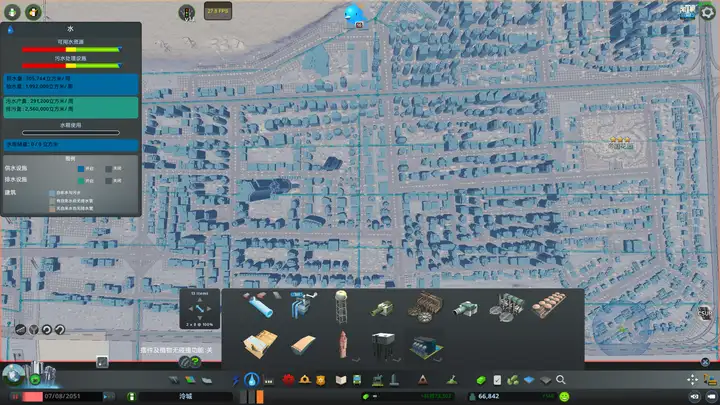Click the FPS counter display

coord(218,11)
